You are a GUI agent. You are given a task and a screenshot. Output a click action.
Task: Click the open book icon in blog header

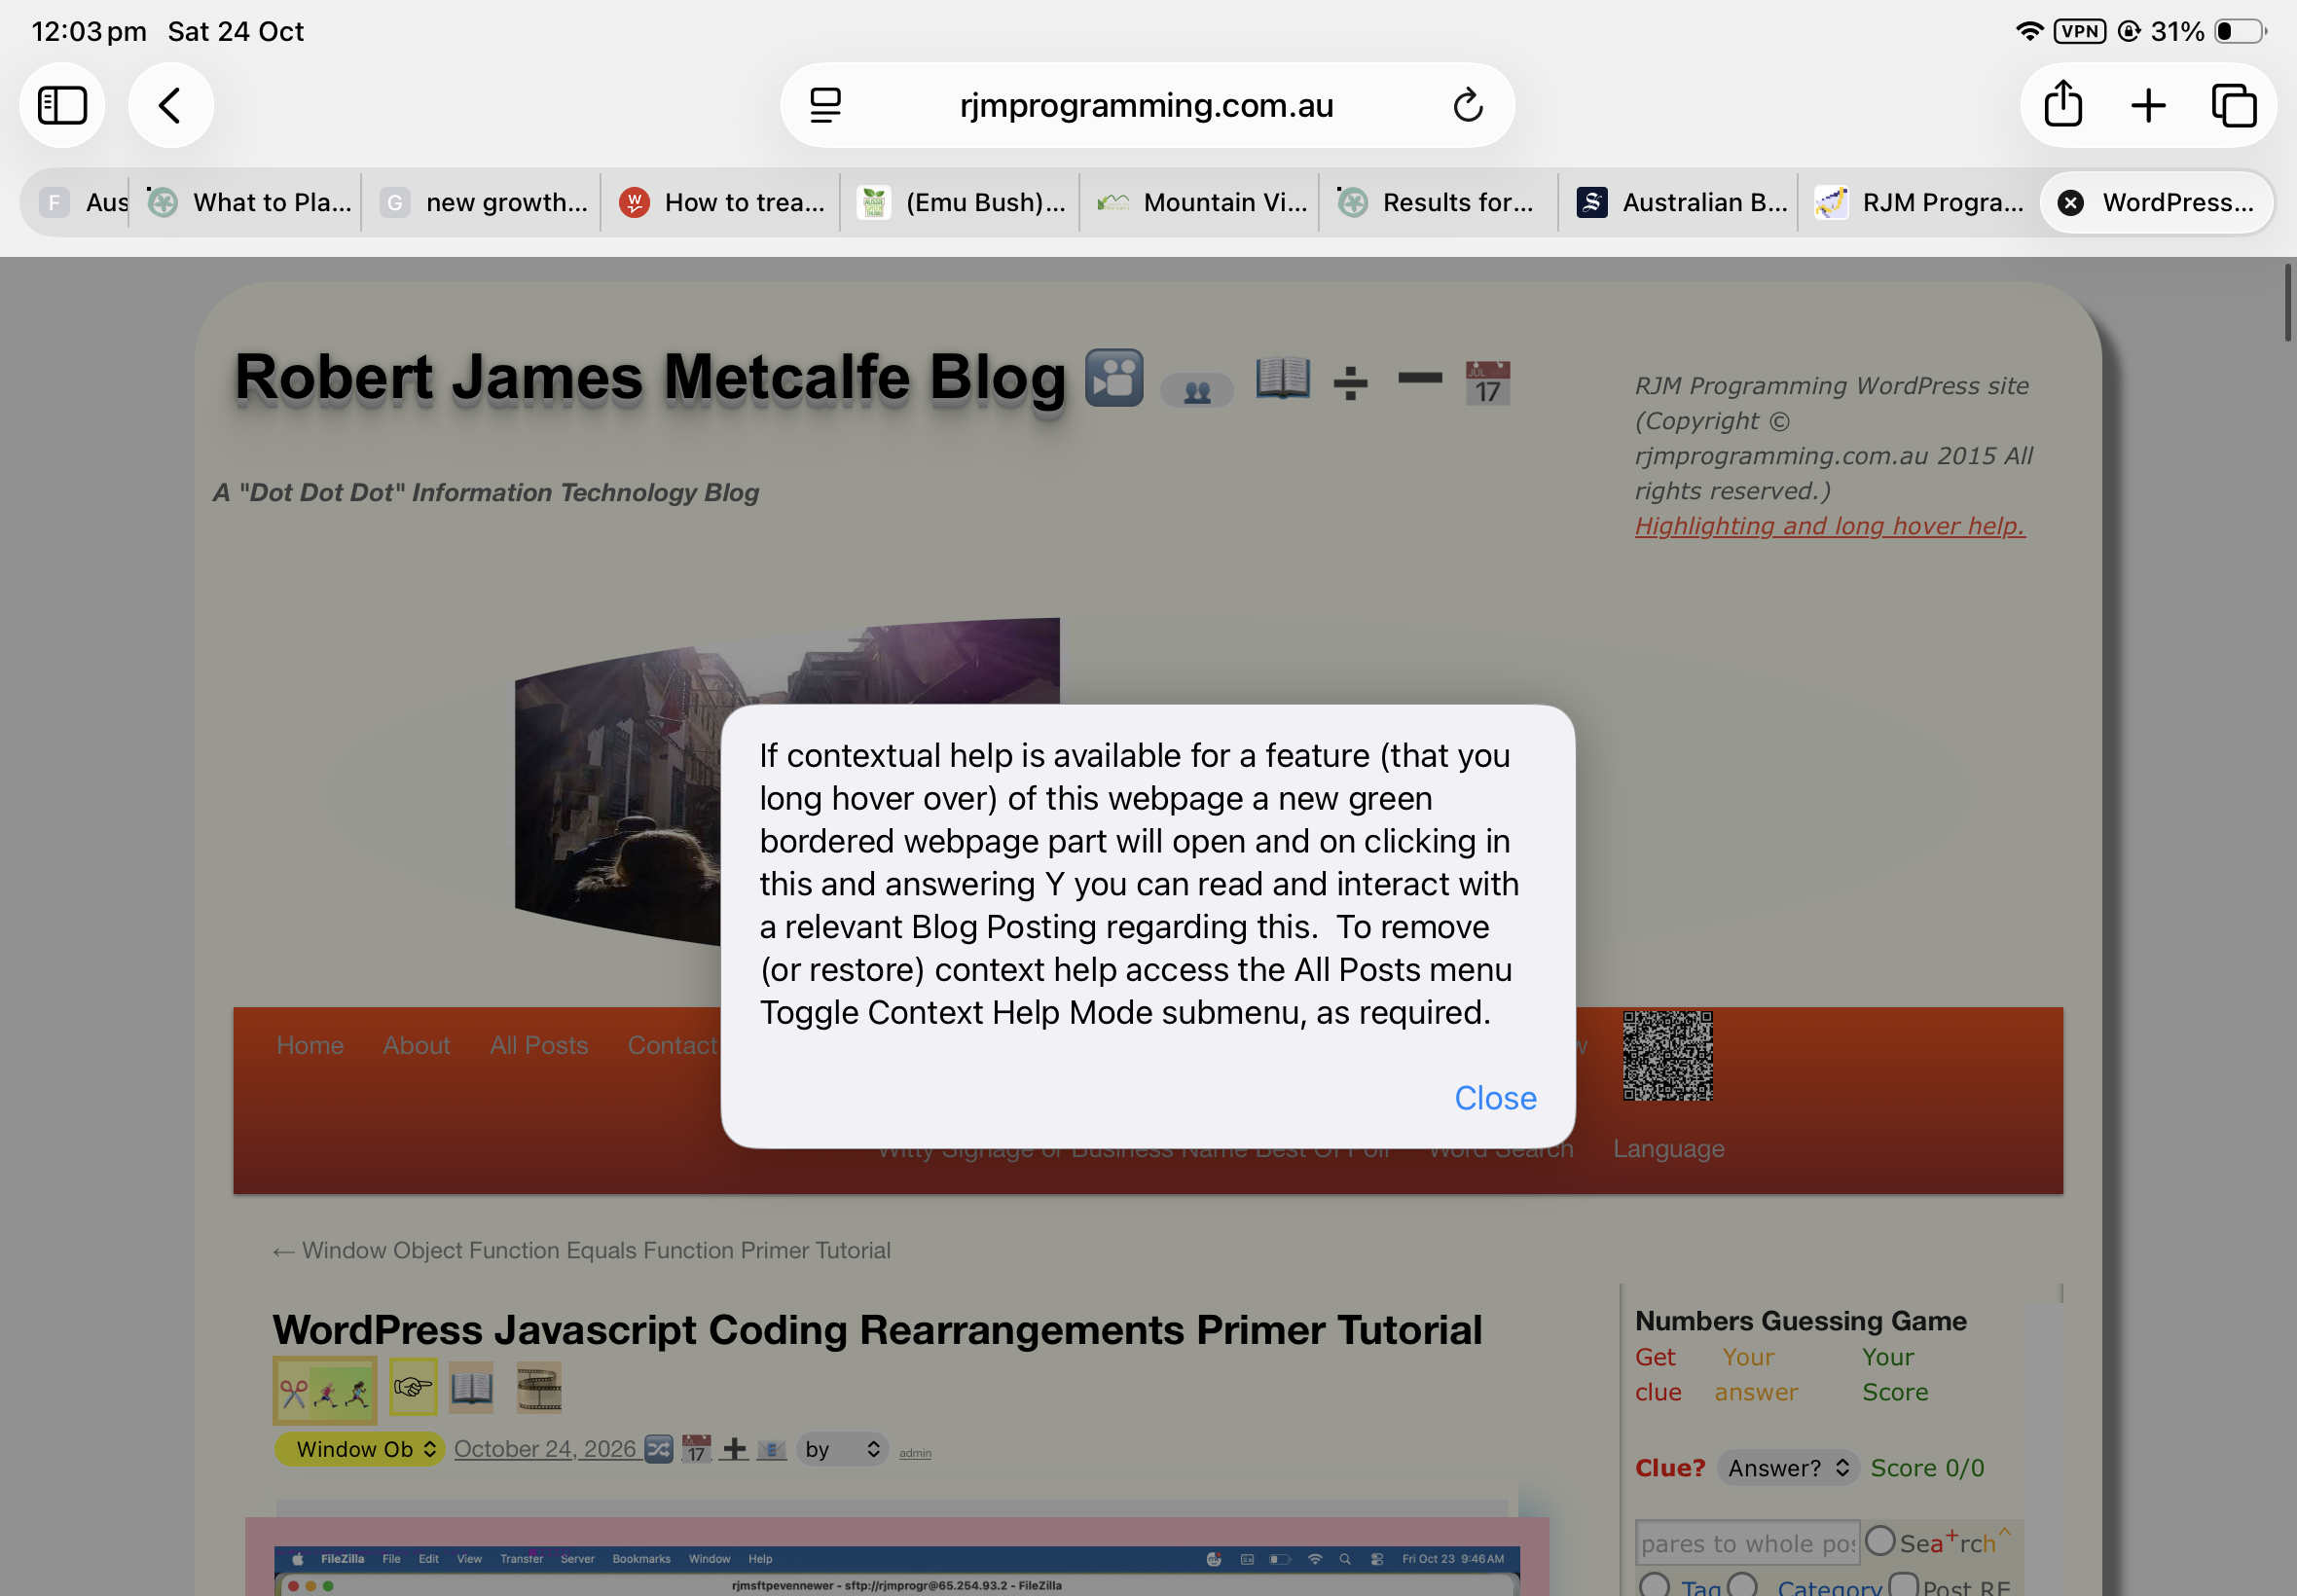1282,378
